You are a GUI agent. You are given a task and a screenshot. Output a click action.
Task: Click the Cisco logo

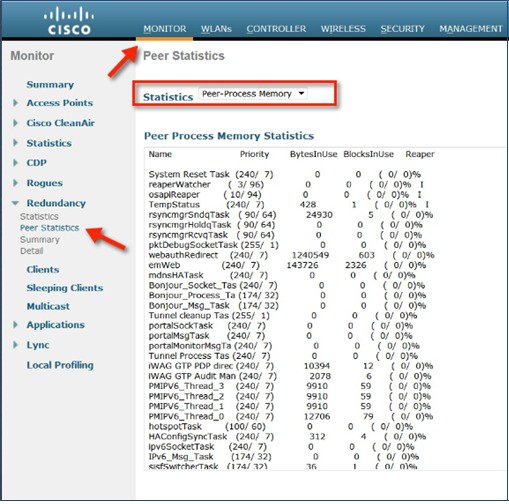click(x=69, y=22)
